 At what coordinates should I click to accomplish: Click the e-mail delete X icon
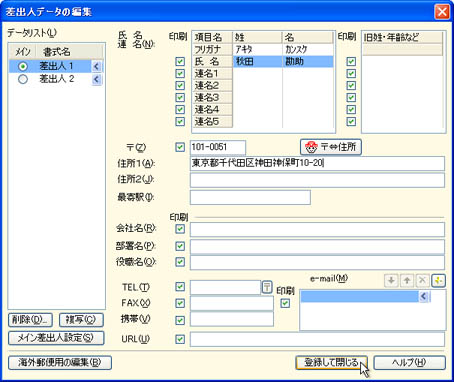tap(422, 281)
